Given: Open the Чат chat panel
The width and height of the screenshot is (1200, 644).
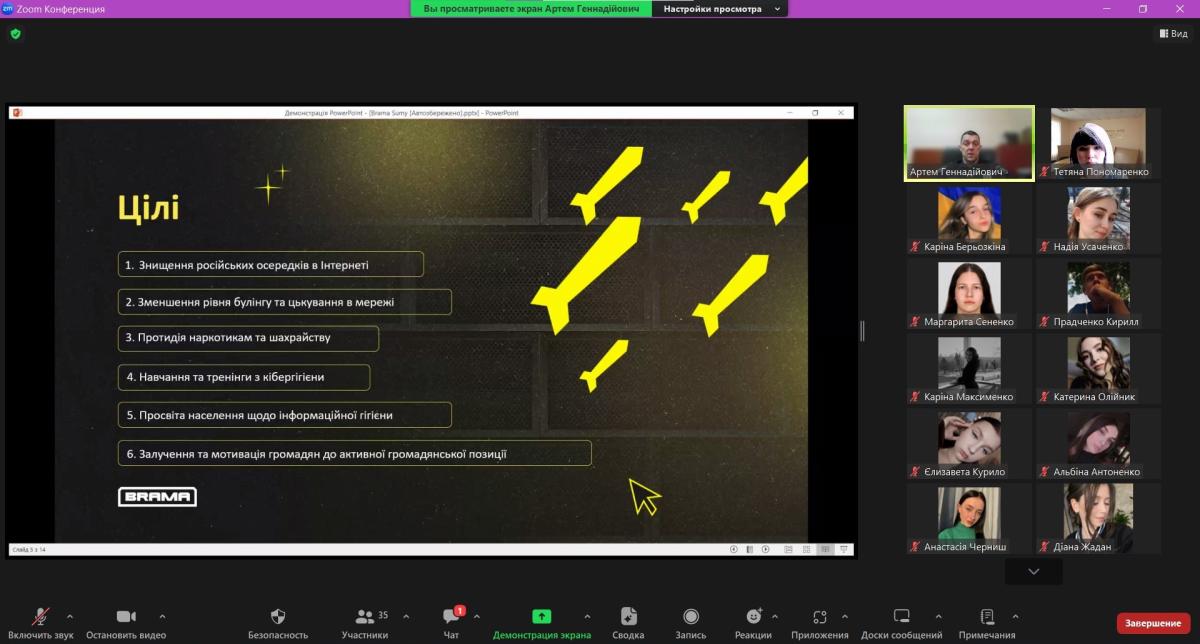Looking at the screenshot, I should pos(451,623).
